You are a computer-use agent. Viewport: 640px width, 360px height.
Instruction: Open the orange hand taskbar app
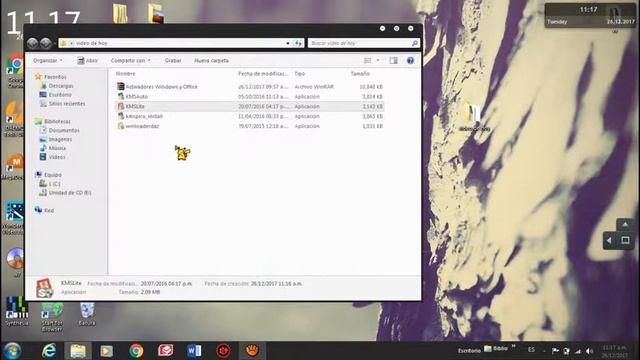[x=252, y=351]
